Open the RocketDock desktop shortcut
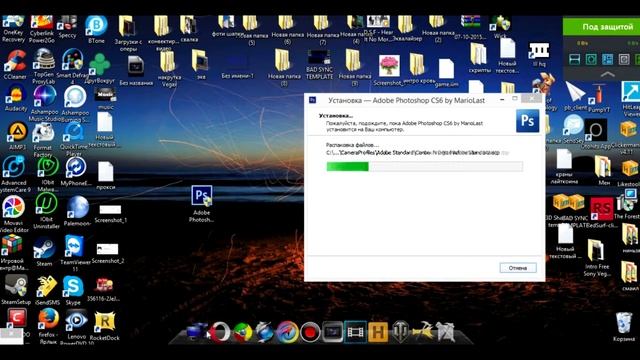The width and height of the screenshot is (640, 360). (104, 325)
